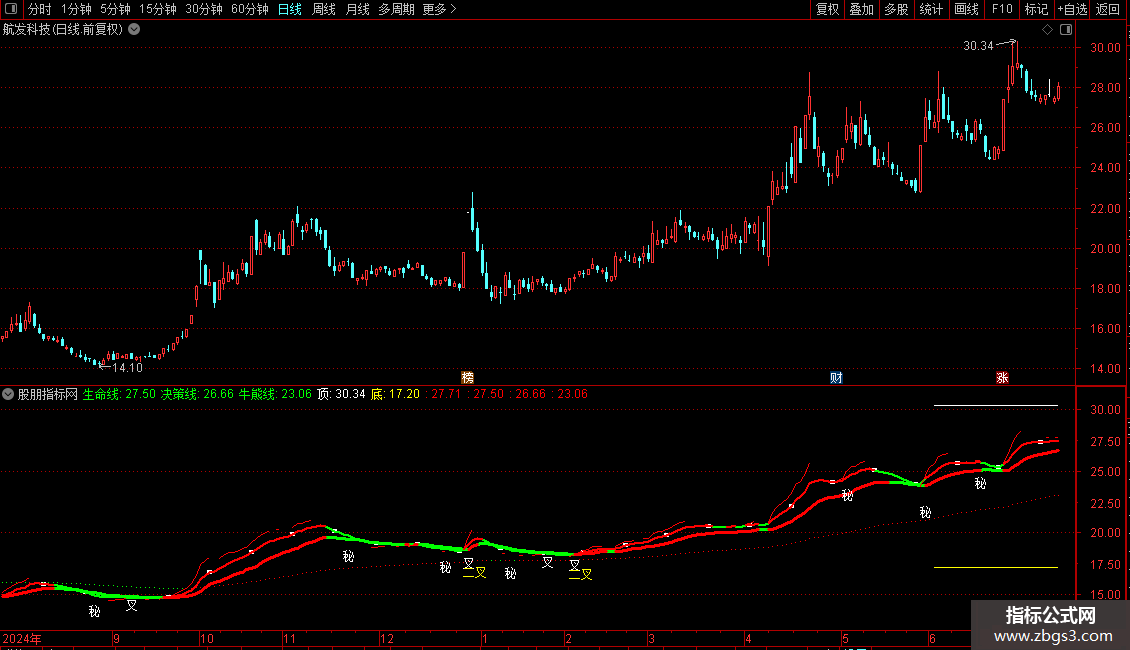Click the 涨 marker icon
The width and height of the screenshot is (1130, 650).
click(x=1002, y=378)
